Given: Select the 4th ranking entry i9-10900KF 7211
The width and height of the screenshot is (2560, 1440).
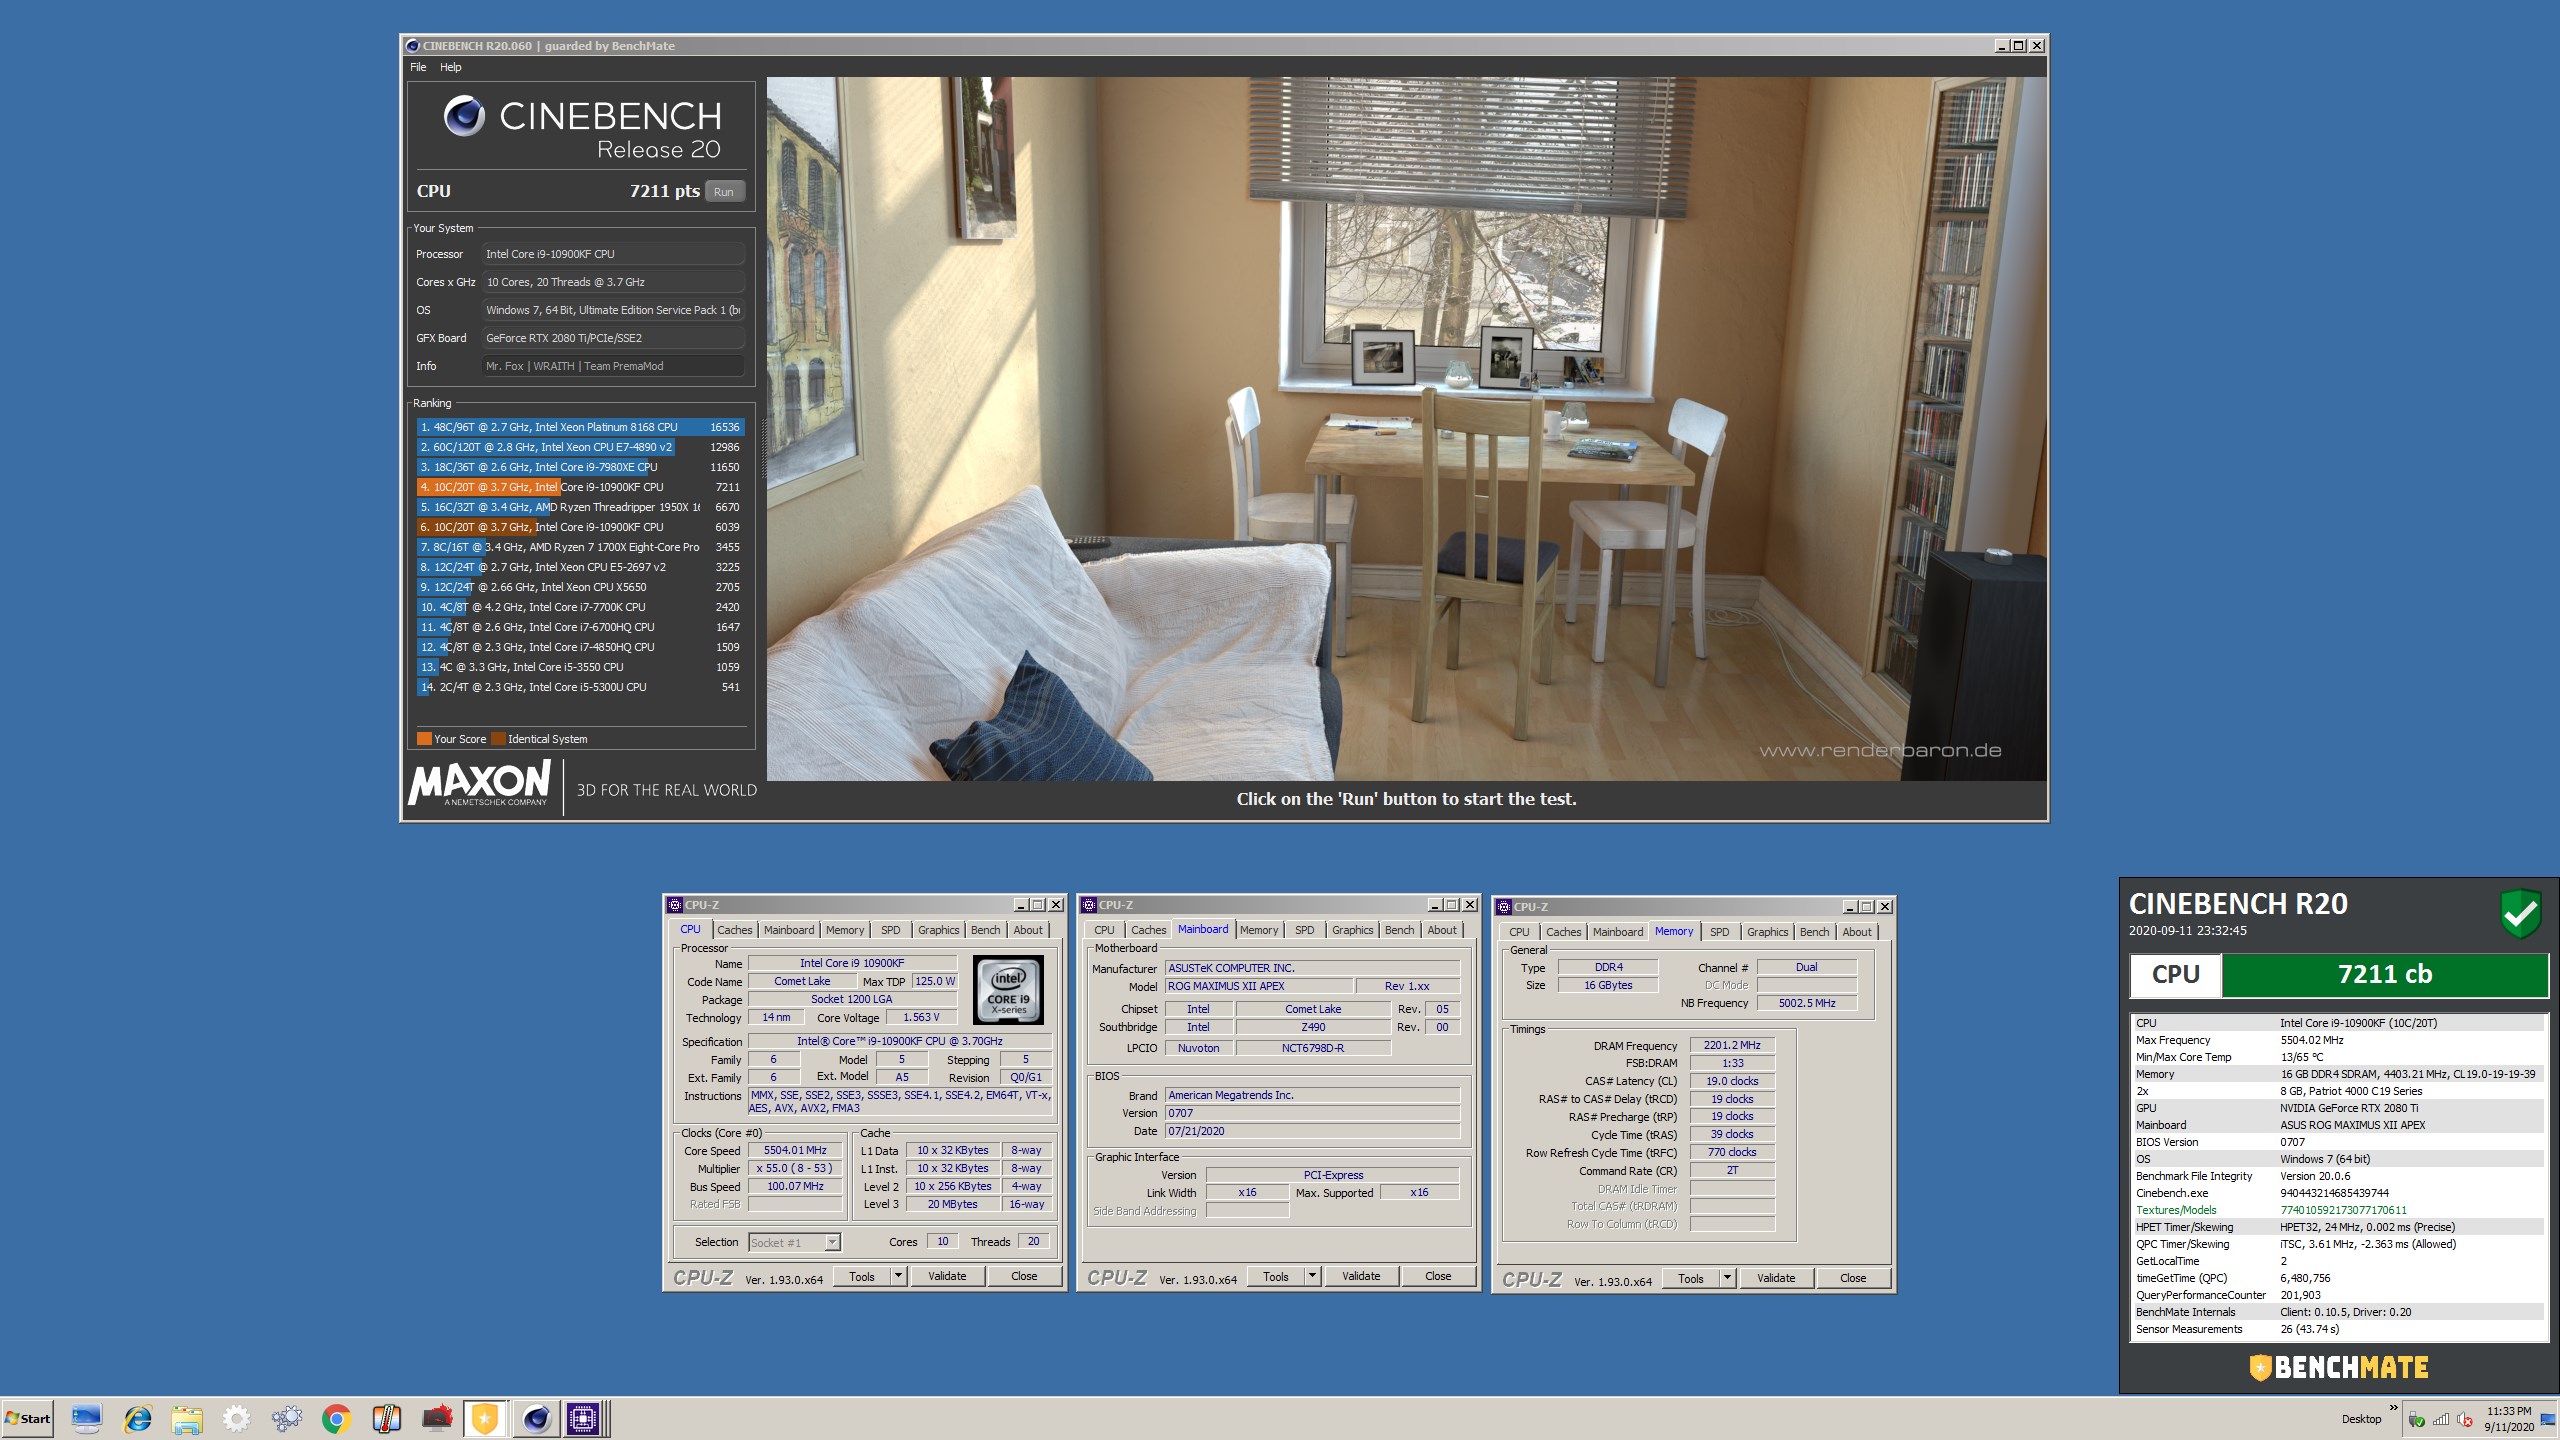Looking at the screenshot, I should [580, 487].
